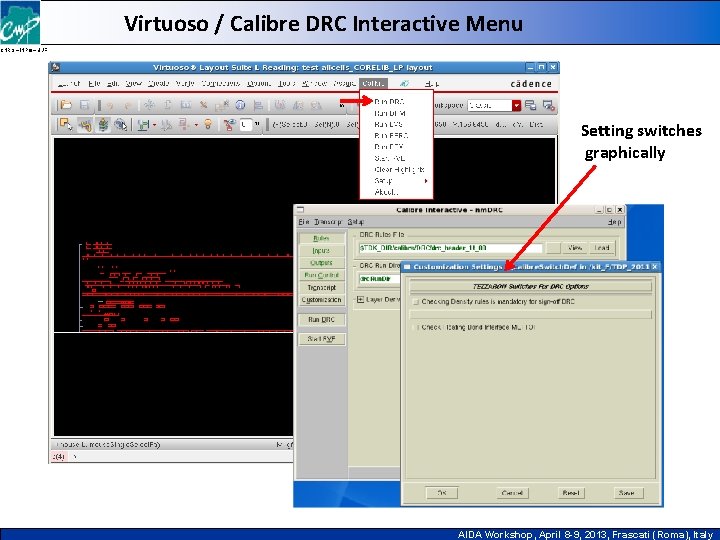Open the Calibre menu in Virtuoso menu bar
Screen dimensions: 720x540
coord(373,84)
